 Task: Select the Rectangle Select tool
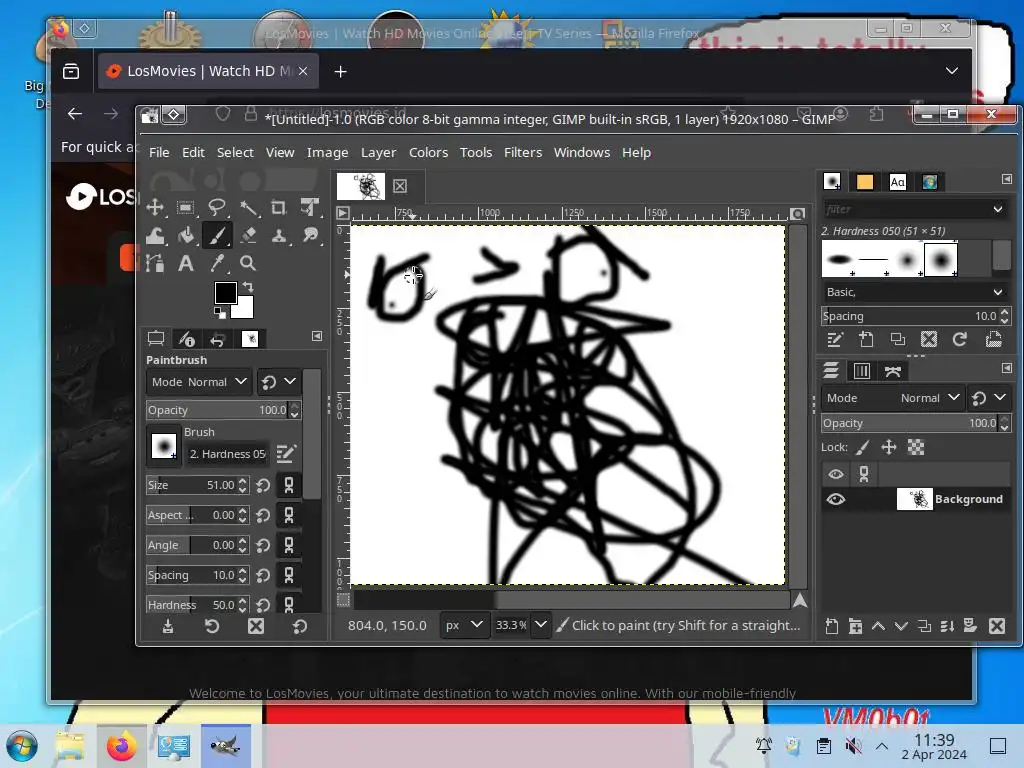pyautogui.click(x=185, y=208)
